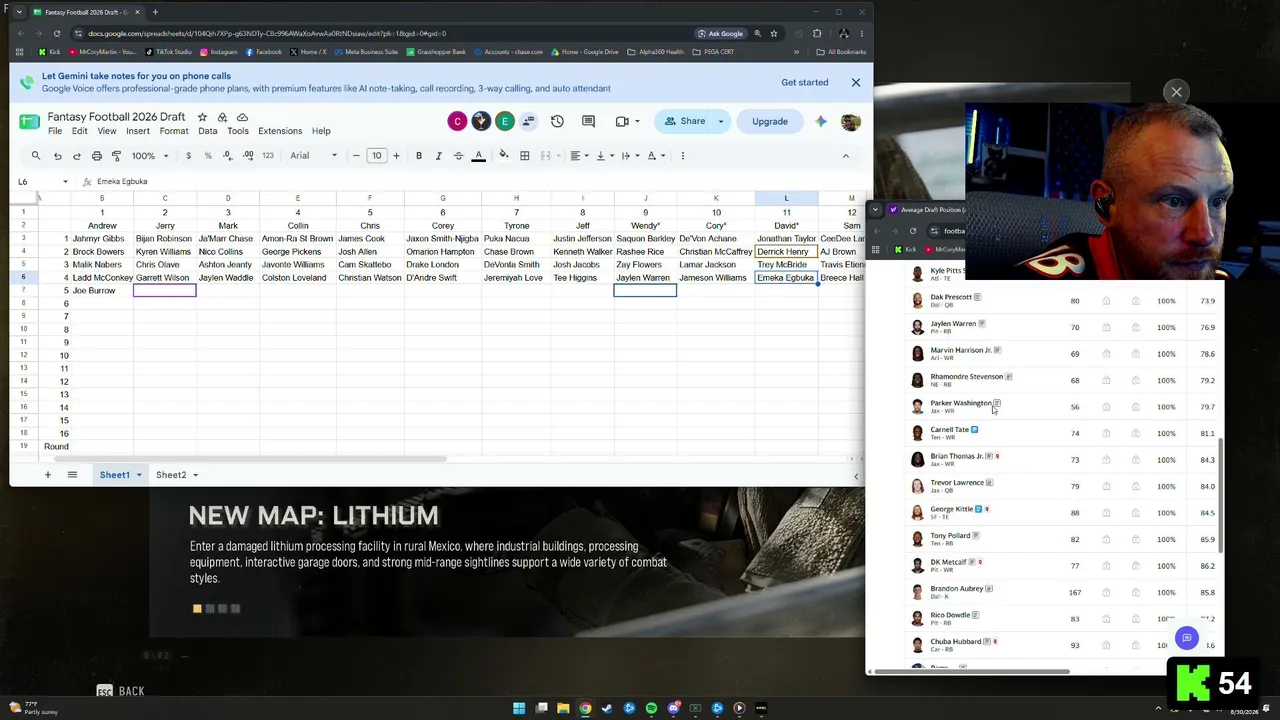Select the Joe Burrow cell
Screen dimensions: 1280x720
coord(101,291)
